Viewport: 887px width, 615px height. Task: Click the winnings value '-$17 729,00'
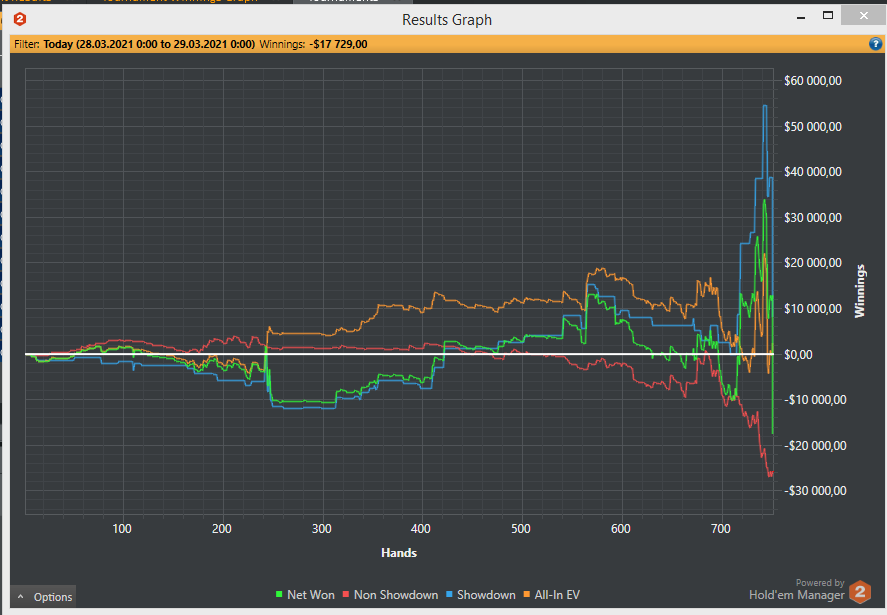point(338,44)
